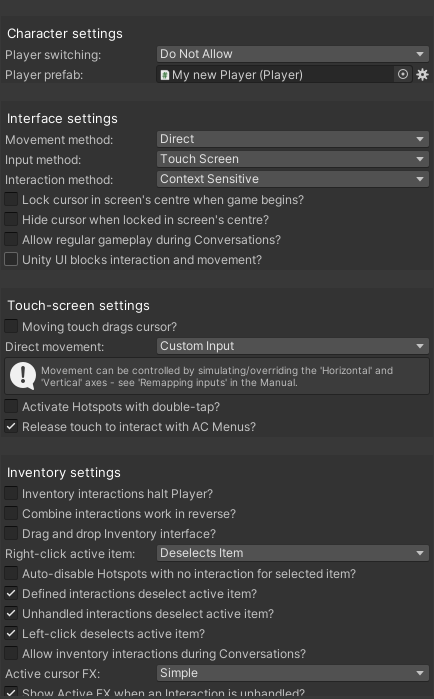Click the prefab icon in Player prefab field
The width and height of the screenshot is (434, 699).
point(165,75)
